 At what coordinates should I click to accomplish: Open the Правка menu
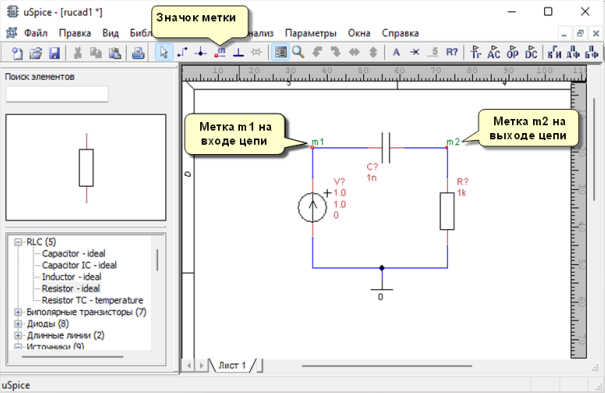tap(75, 33)
